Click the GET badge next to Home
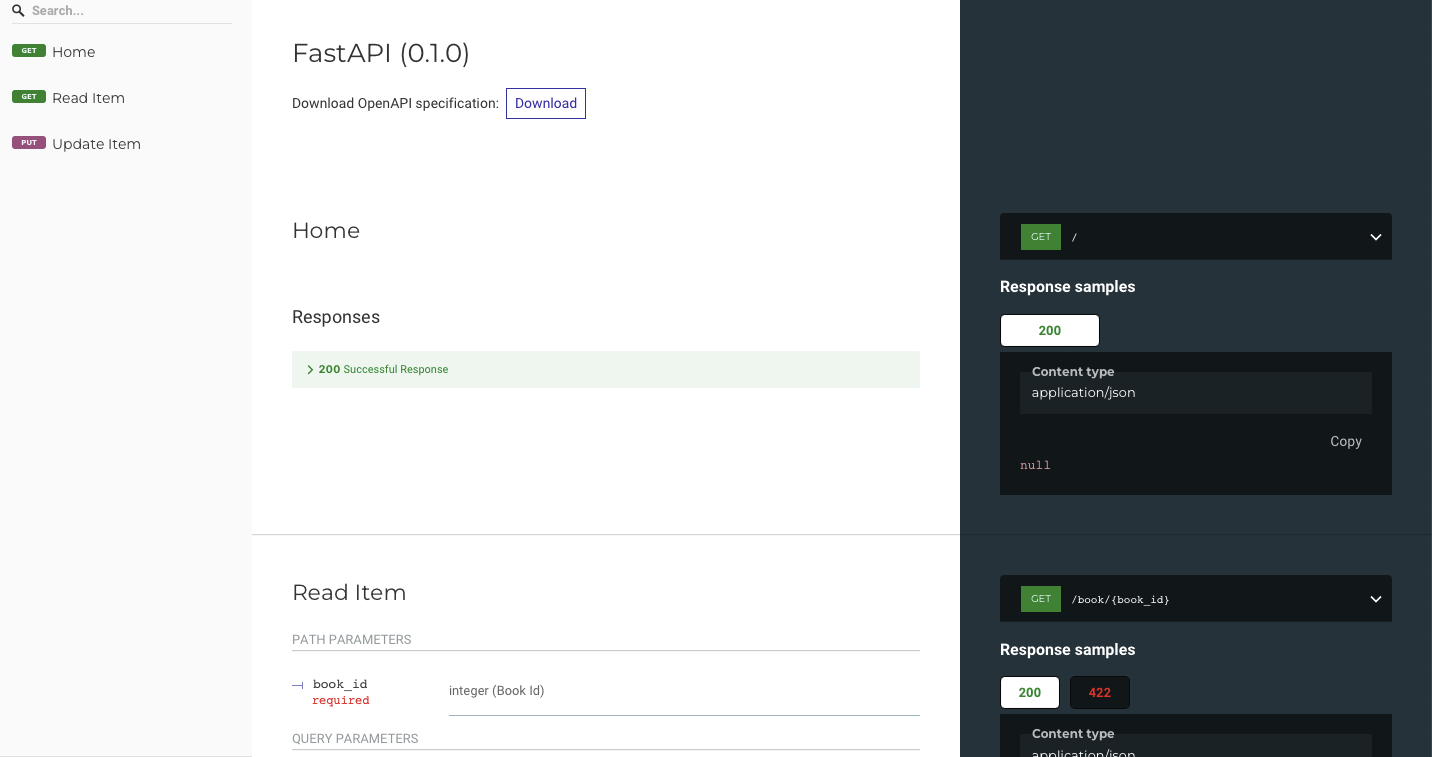The width and height of the screenshot is (1432, 757). pos(29,51)
